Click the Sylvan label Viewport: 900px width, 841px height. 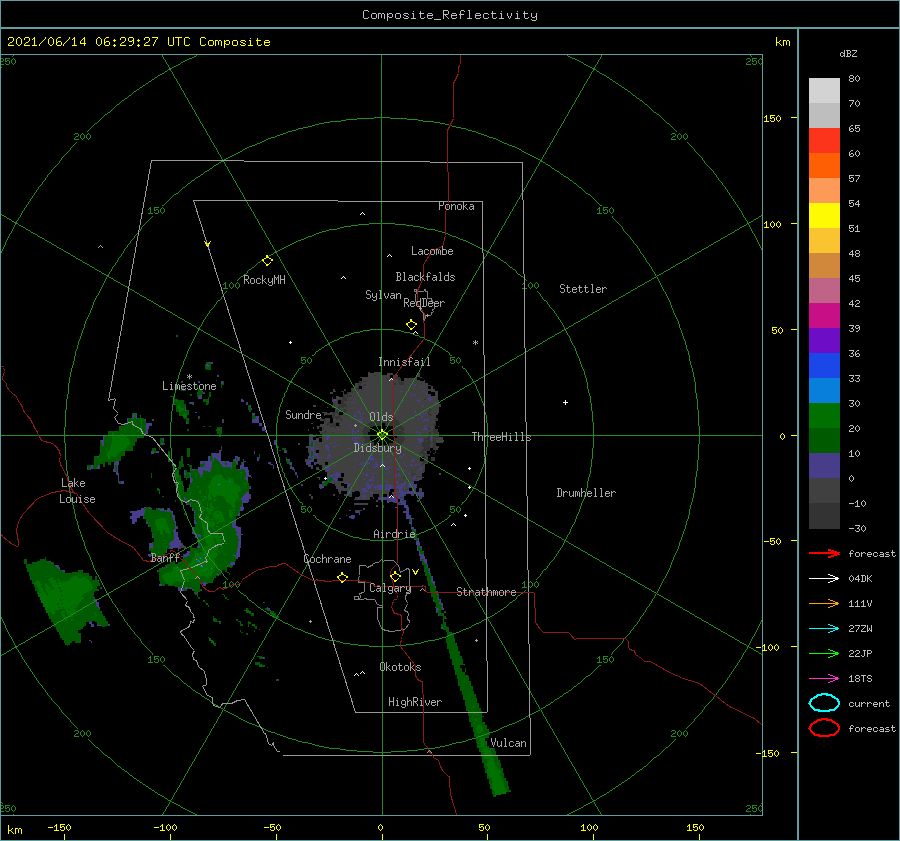383,295
